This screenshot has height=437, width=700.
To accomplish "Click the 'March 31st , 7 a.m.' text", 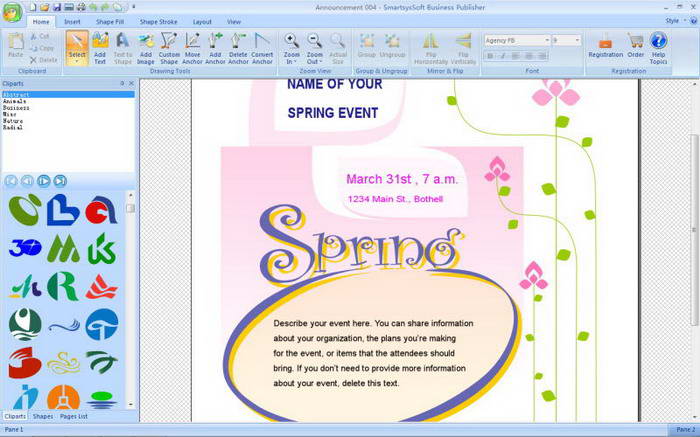I will pos(402,179).
